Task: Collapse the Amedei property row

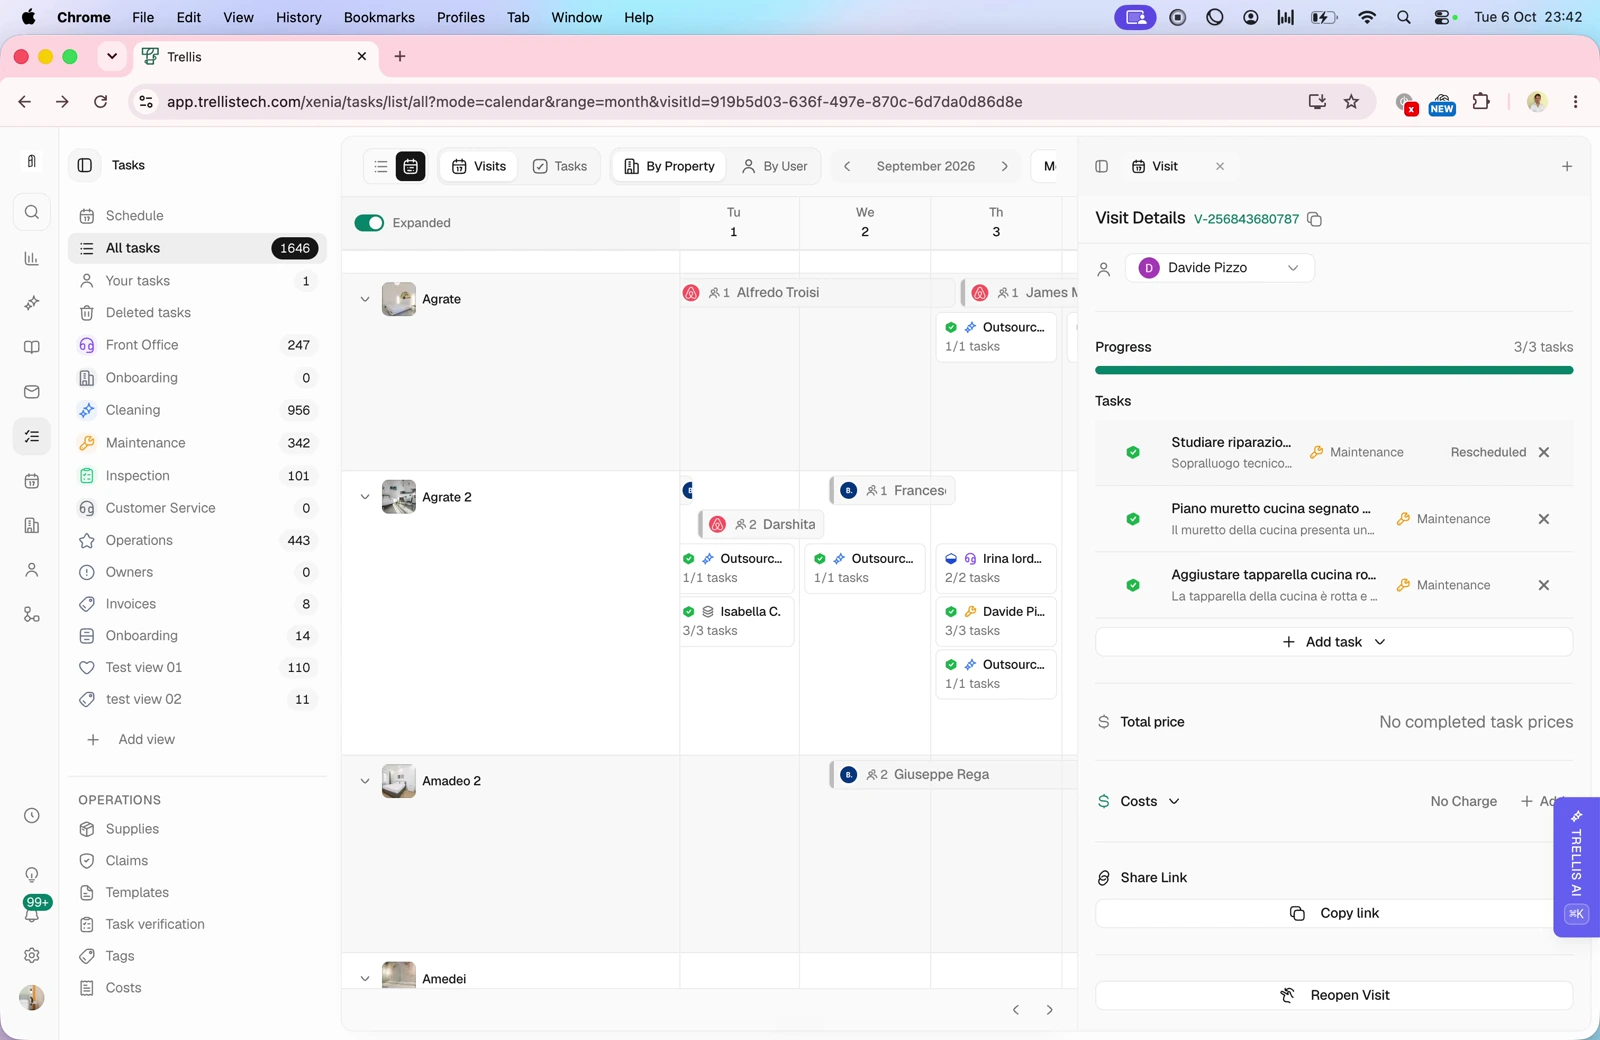Action: tap(365, 979)
